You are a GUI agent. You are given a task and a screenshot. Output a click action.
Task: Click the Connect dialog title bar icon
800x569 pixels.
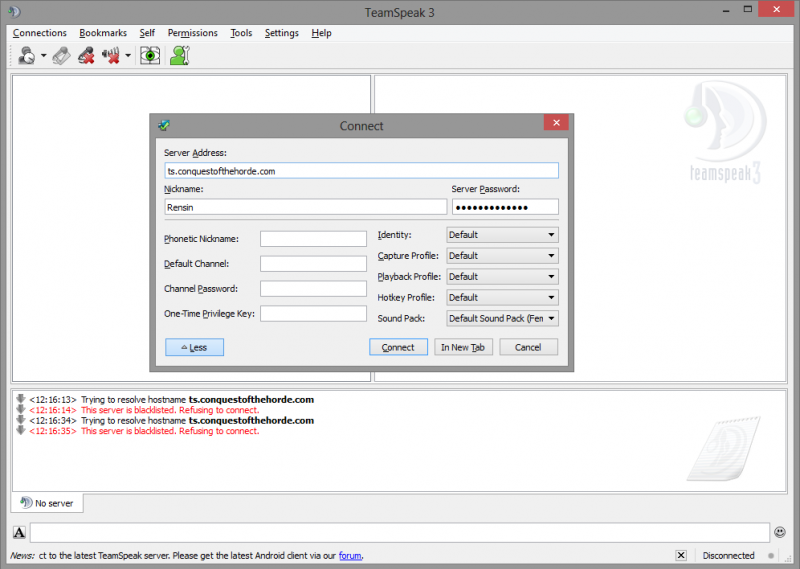click(164, 125)
